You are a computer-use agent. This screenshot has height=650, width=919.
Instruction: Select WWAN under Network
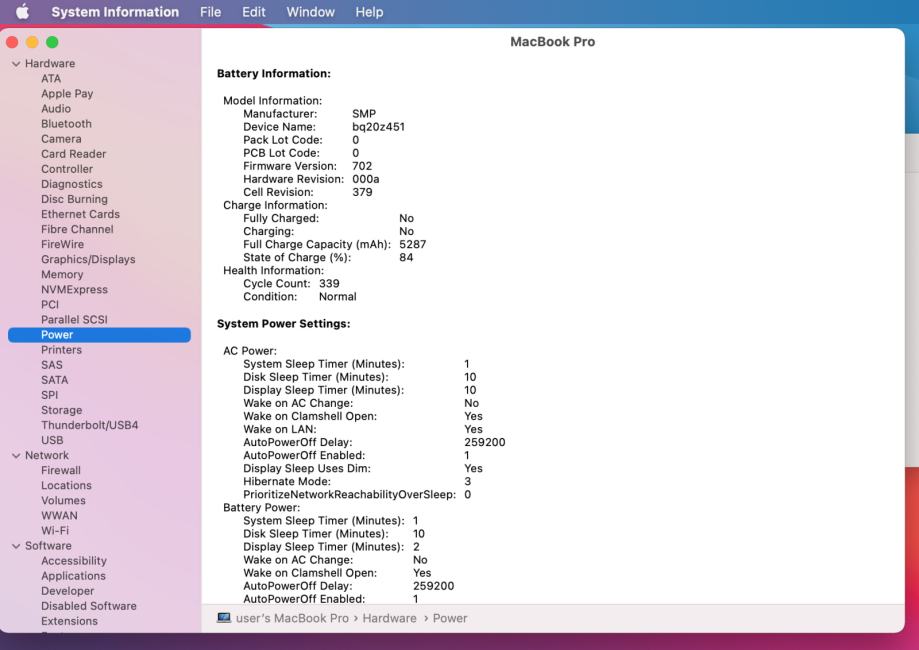[59, 515]
